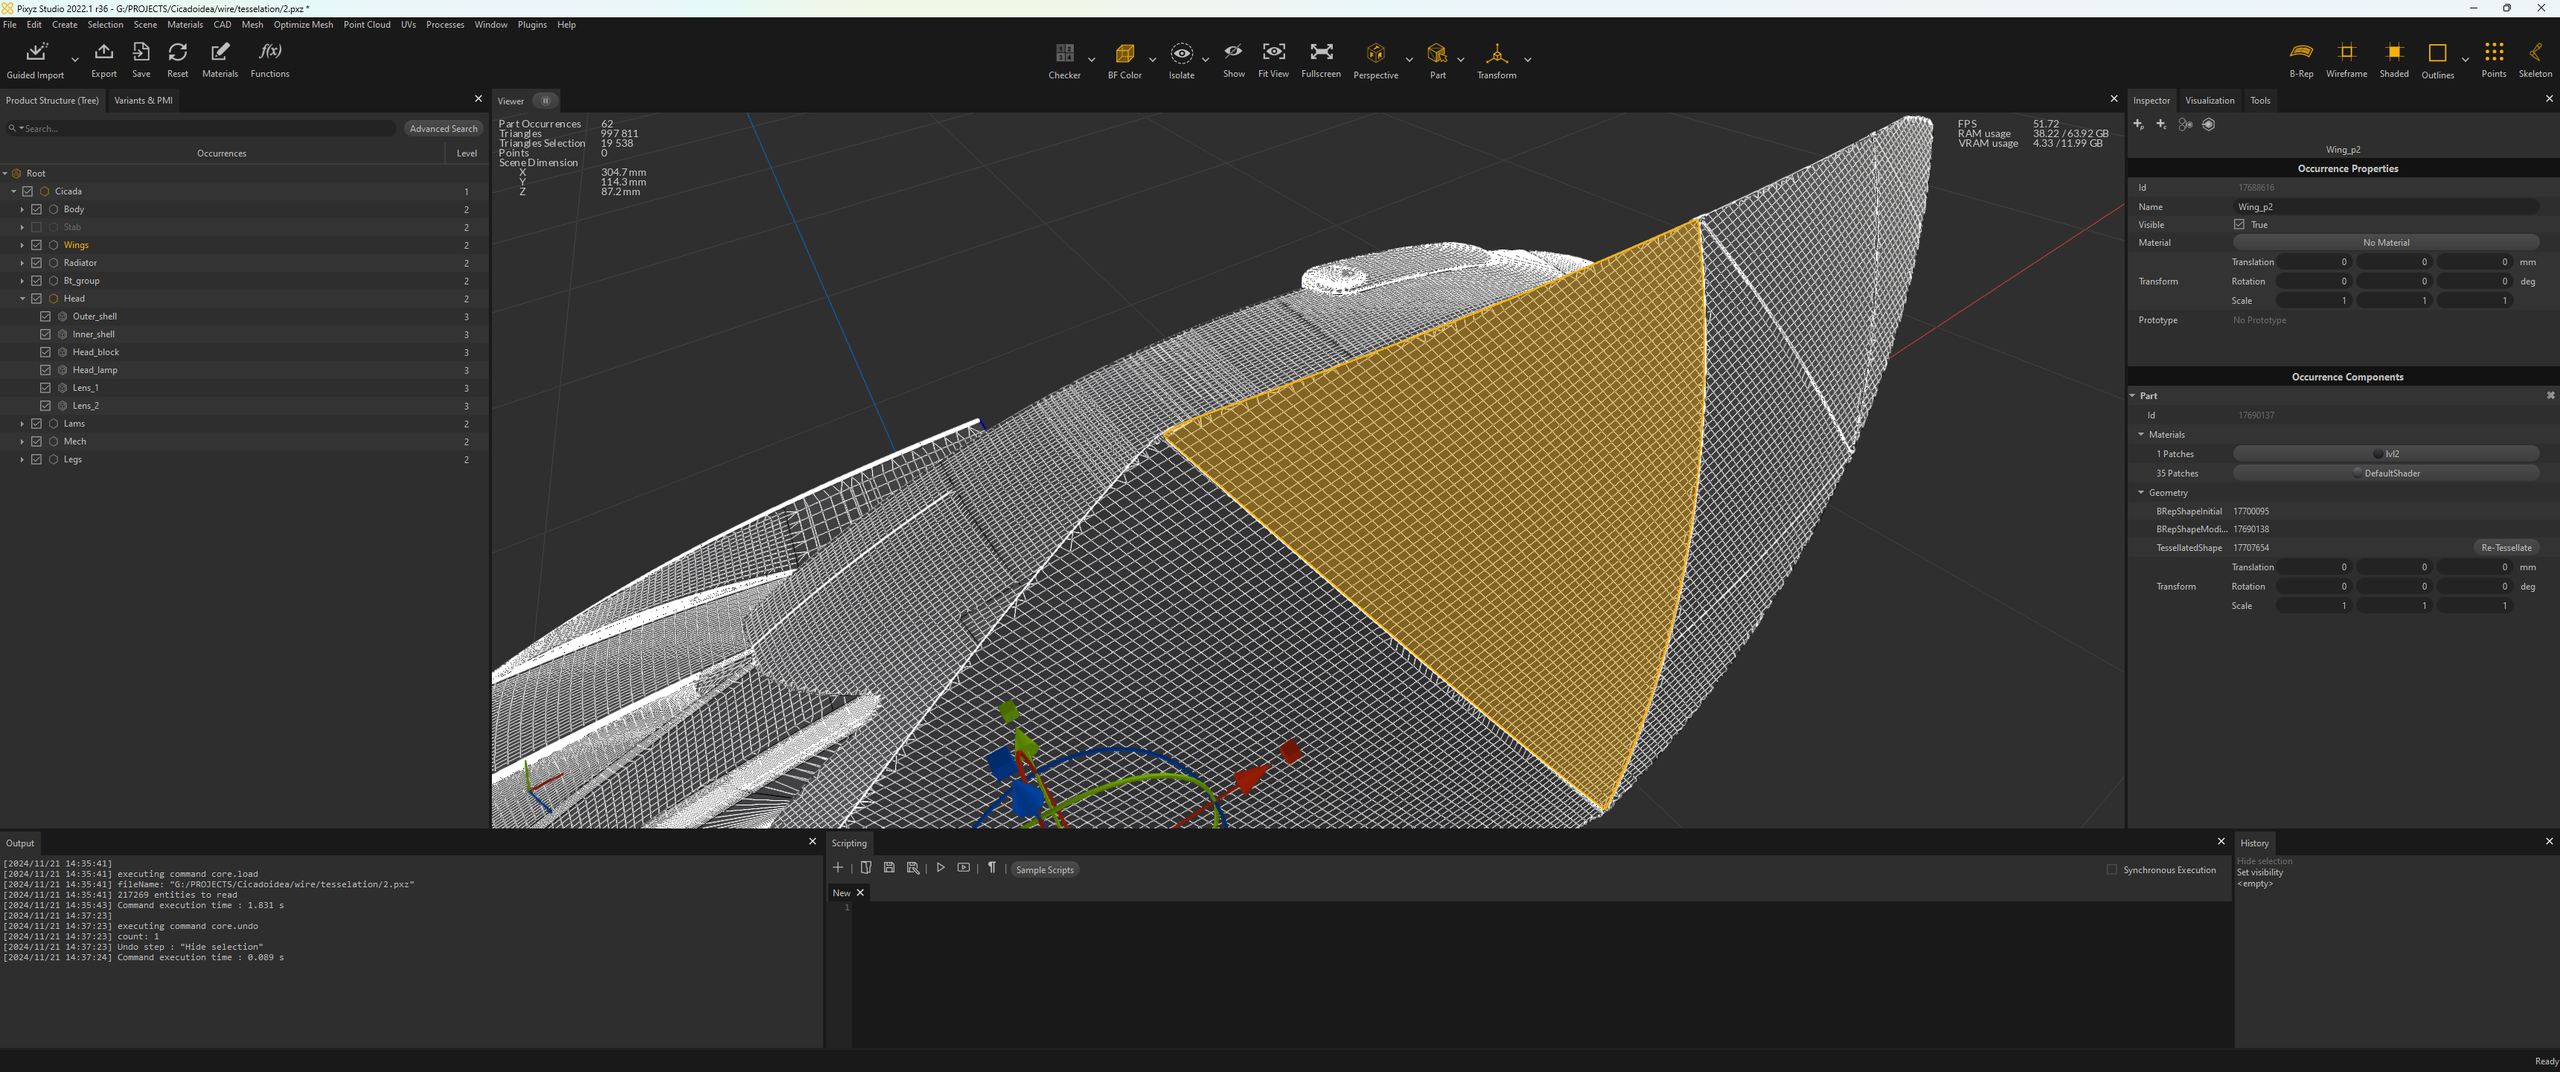Activate the Isolate view icon
The height and width of the screenshot is (1072, 2560).
(1181, 54)
